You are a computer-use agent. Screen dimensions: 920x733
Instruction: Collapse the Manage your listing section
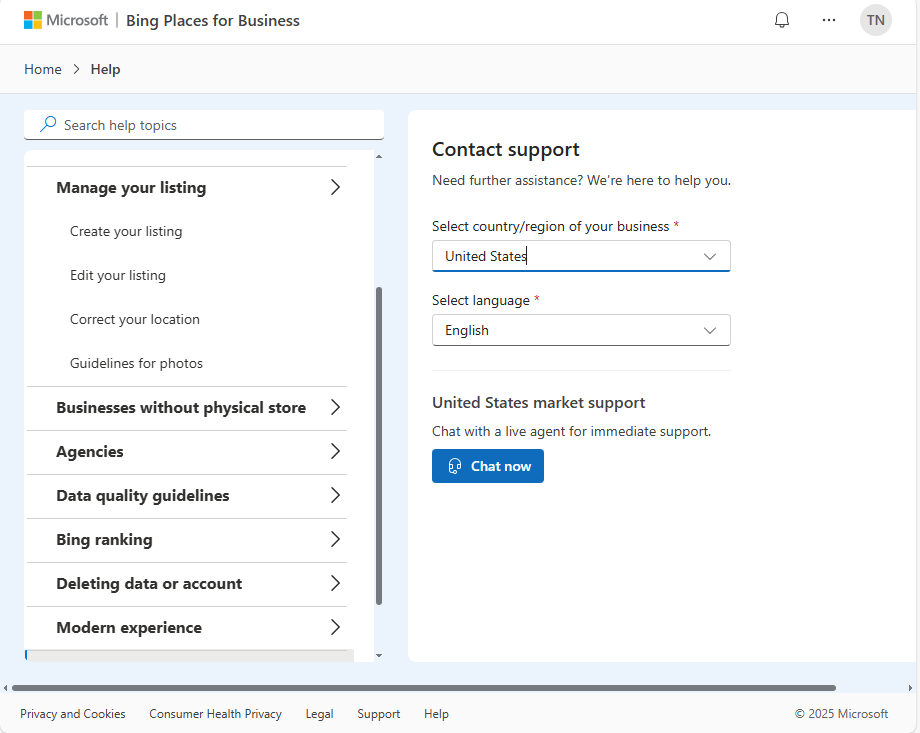[x=335, y=187]
